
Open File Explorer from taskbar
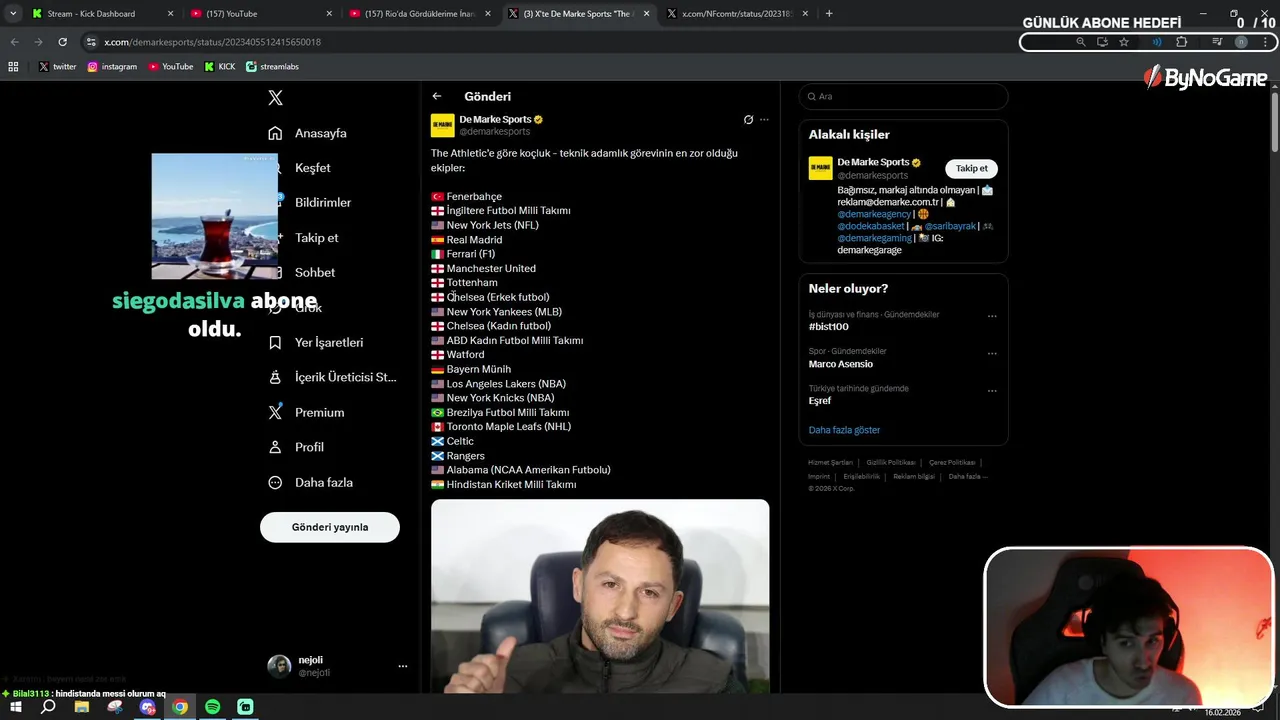81,707
